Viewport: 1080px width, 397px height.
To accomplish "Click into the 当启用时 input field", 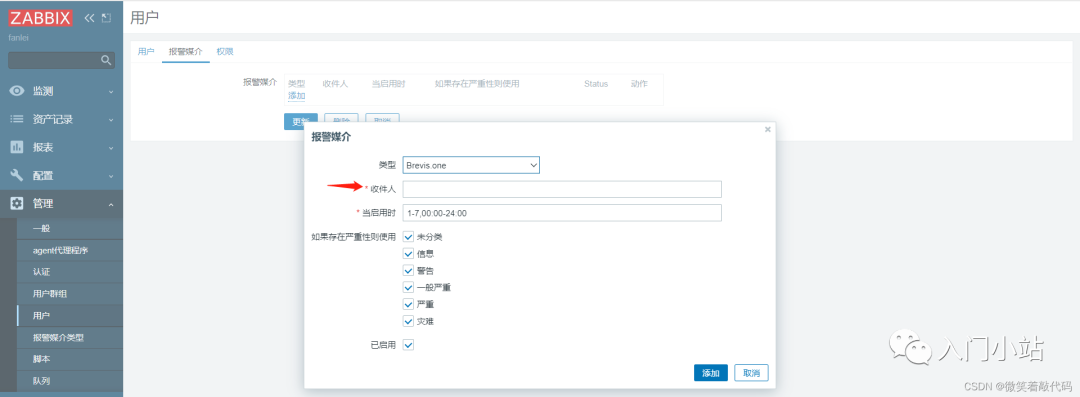I will click(x=562, y=213).
